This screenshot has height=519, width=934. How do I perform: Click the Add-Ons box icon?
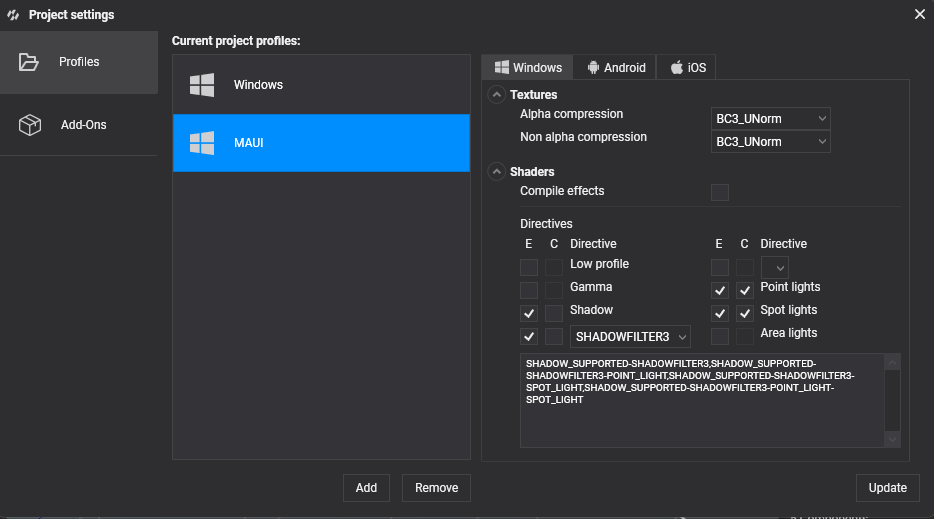pyautogui.click(x=30, y=125)
